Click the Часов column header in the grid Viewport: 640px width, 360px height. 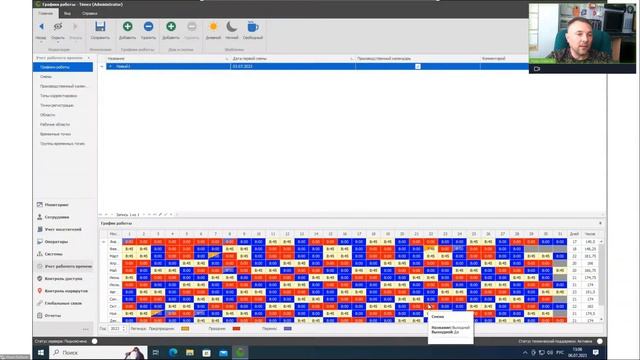[x=590, y=234]
